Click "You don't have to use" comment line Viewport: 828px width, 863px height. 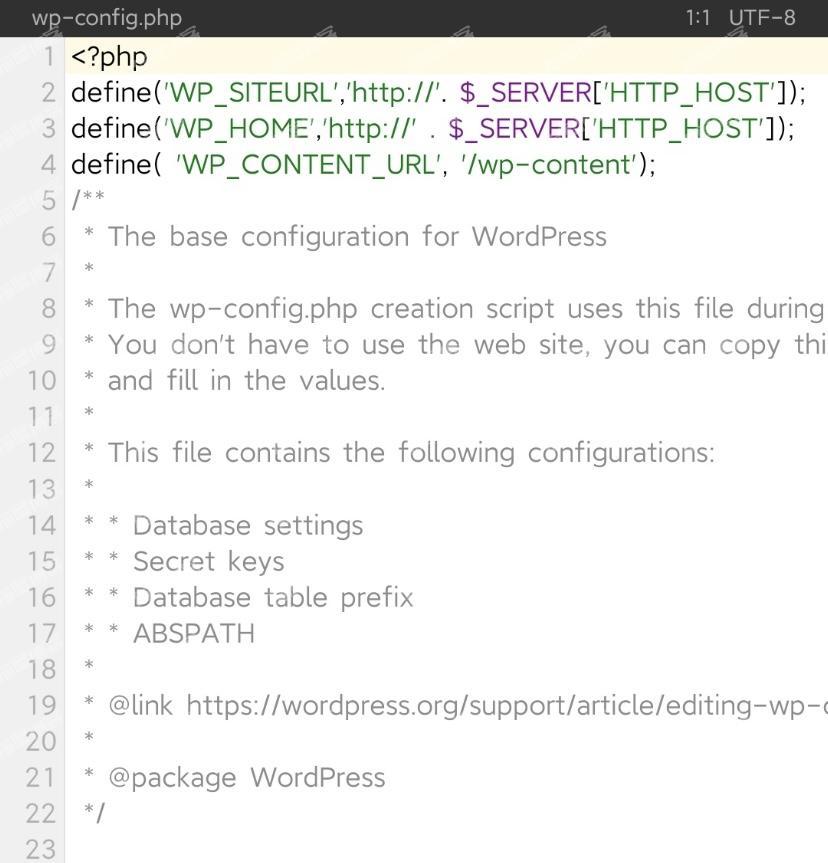467,345
